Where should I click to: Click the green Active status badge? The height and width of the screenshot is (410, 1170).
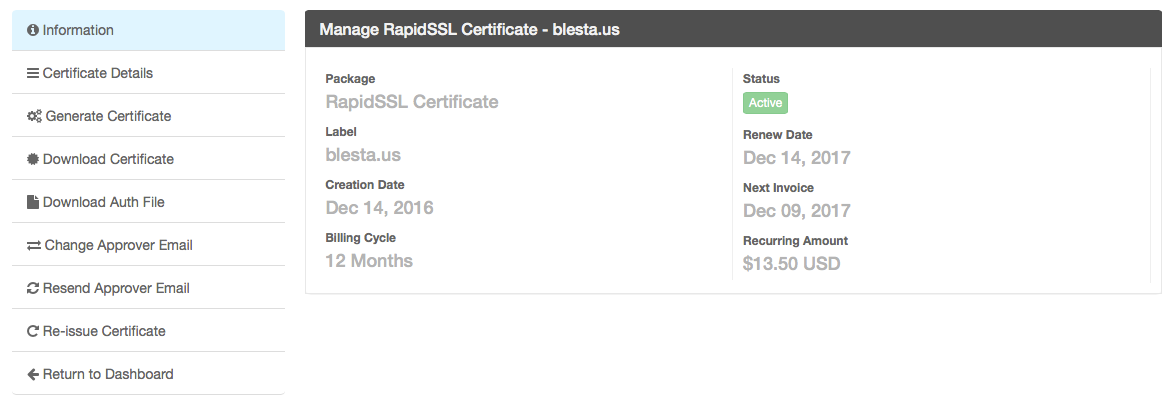click(765, 103)
